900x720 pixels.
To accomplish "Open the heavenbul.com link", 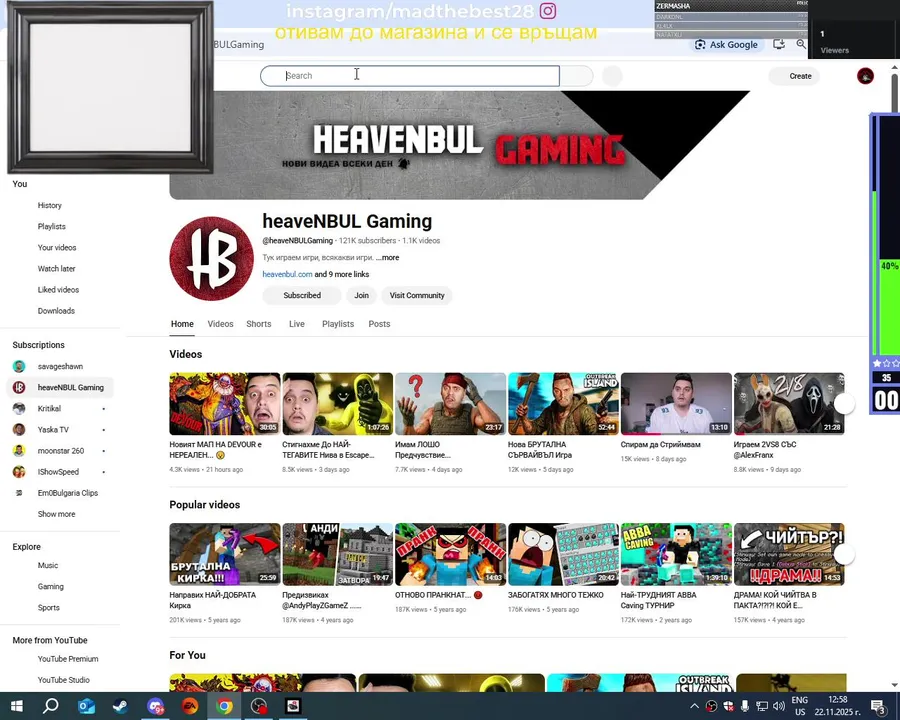I will pos(288,274).
